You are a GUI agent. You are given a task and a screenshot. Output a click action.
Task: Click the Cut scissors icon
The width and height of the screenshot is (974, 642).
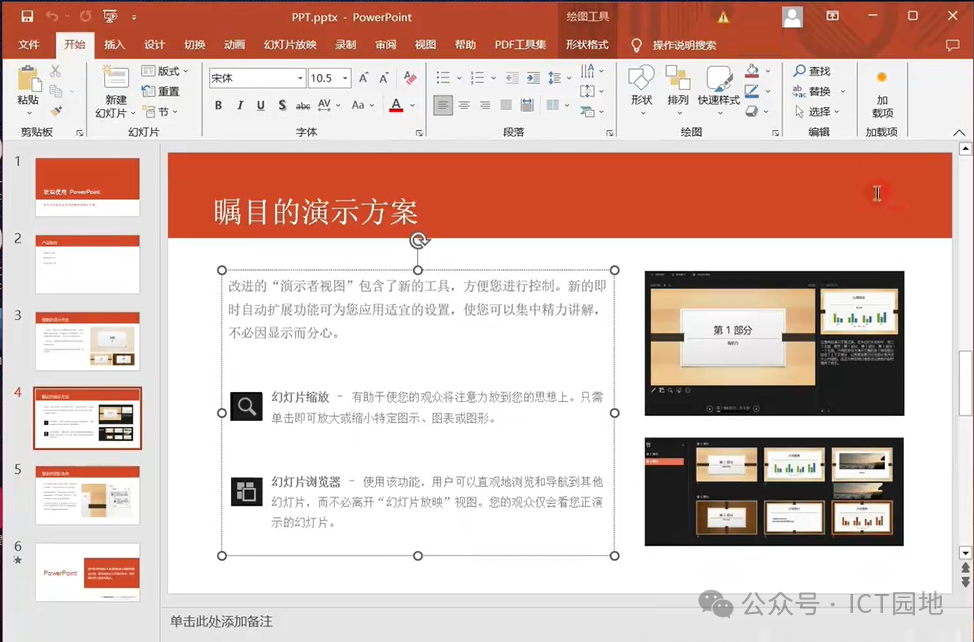56,71
